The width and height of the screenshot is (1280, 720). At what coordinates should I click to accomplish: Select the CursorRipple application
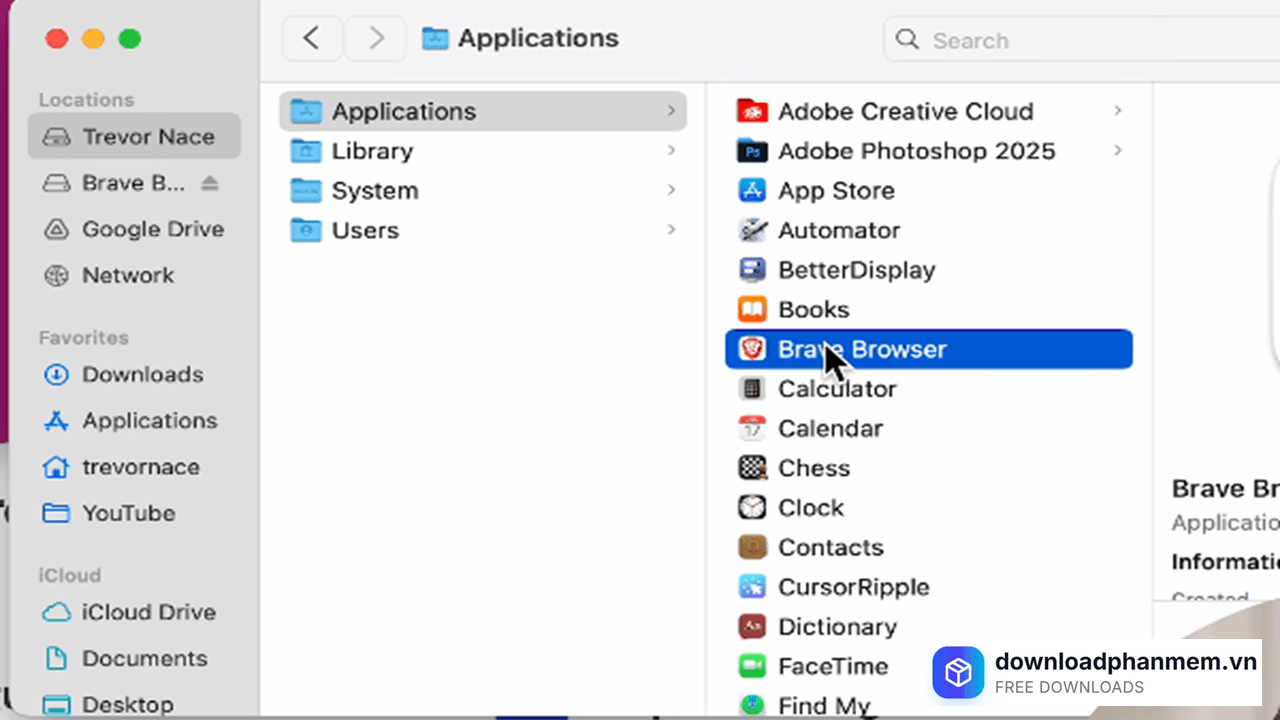853,587
